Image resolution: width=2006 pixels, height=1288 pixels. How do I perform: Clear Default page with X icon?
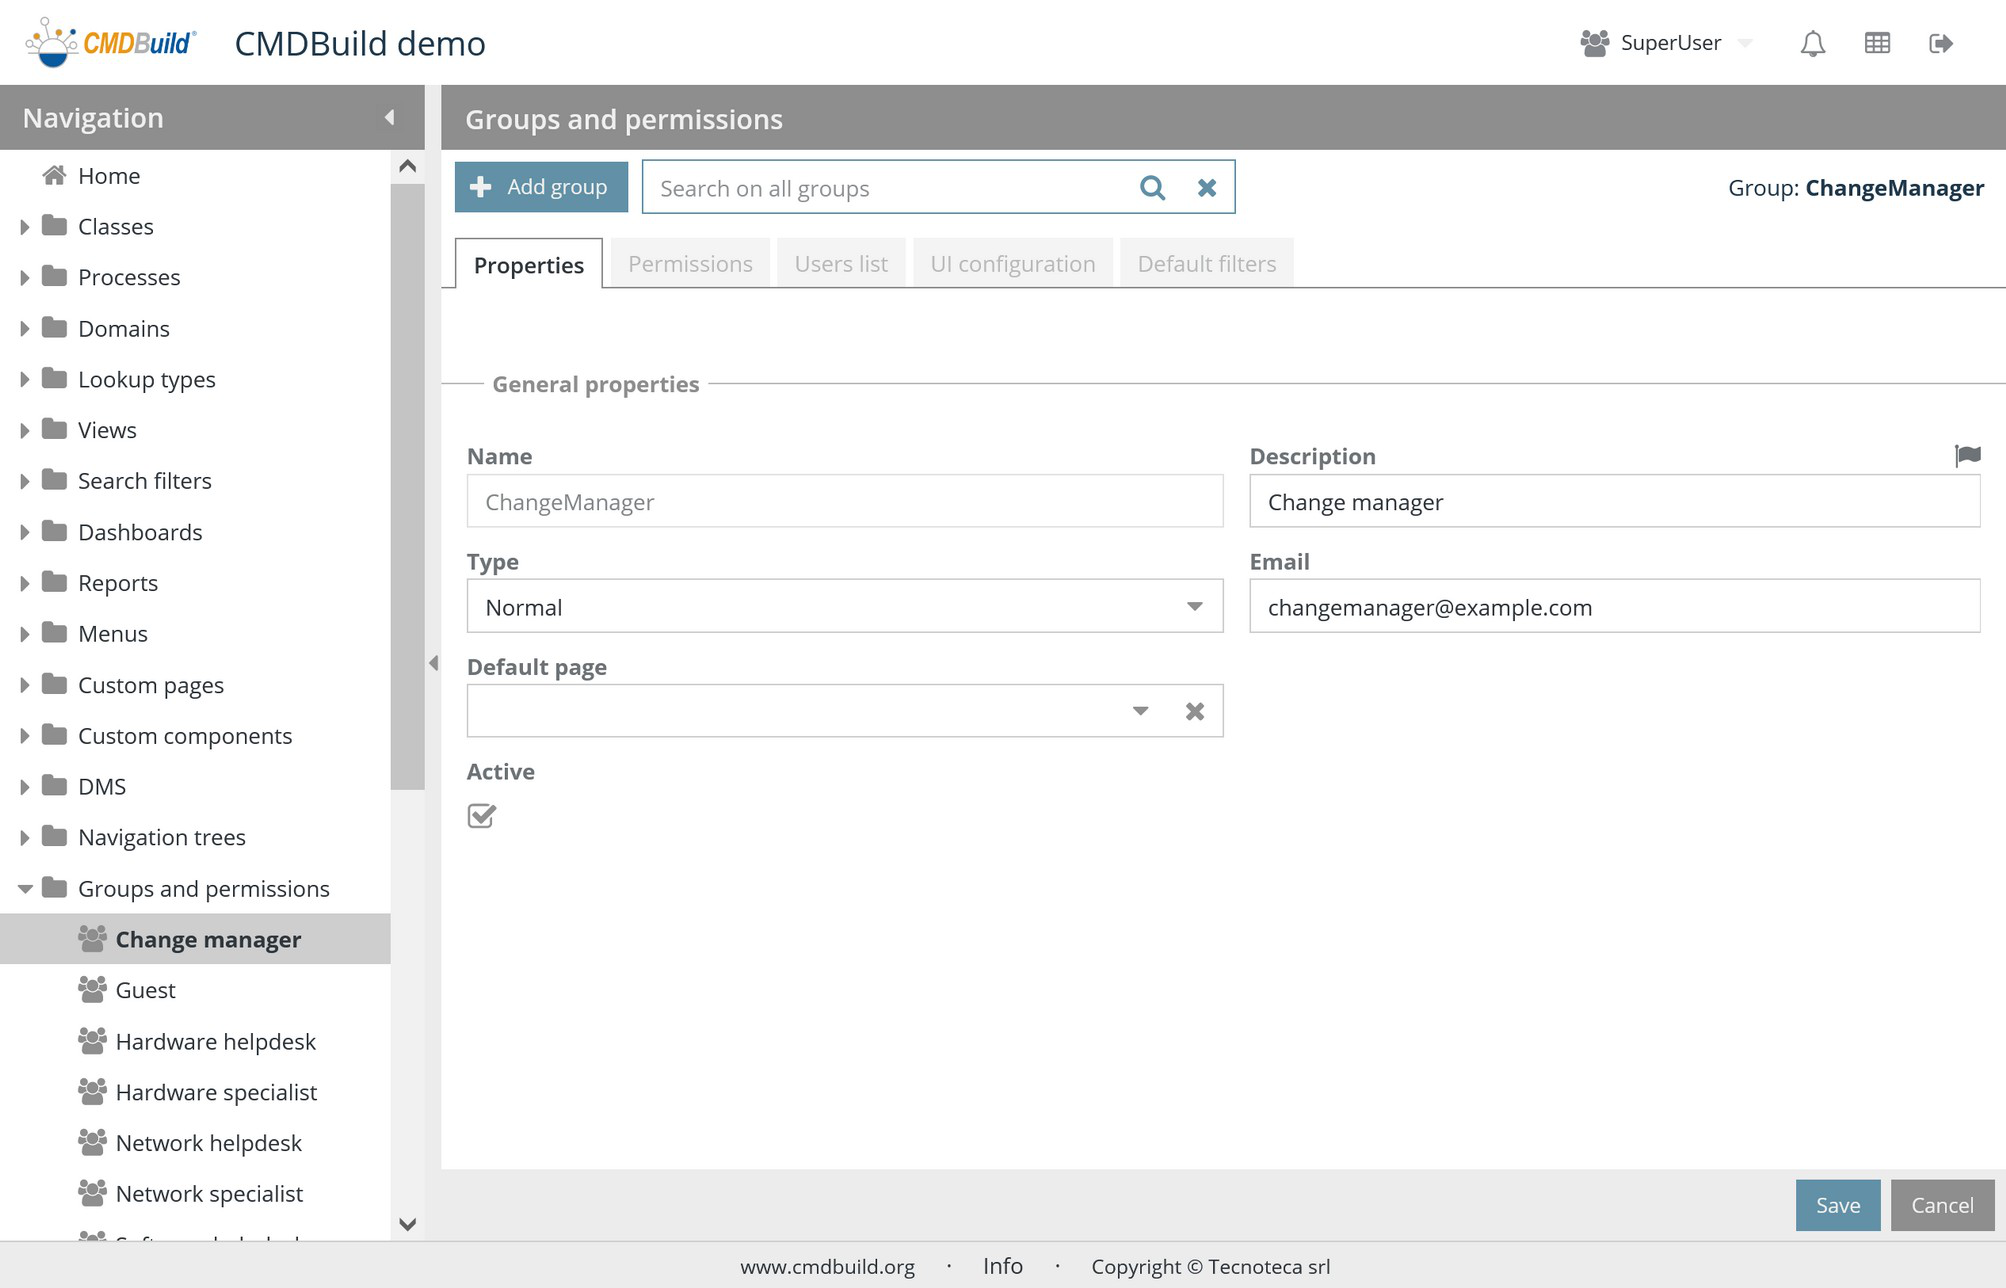(1194, 711)
